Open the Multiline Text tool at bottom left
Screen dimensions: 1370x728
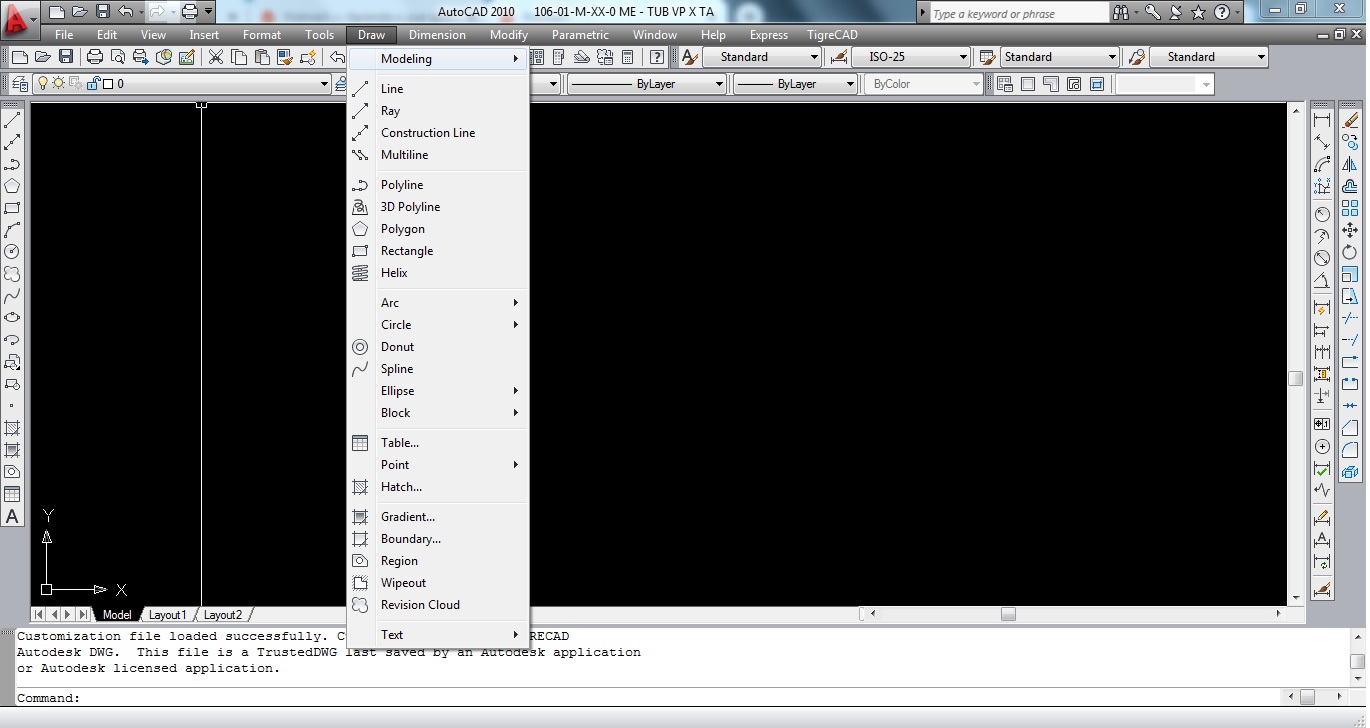11,516
